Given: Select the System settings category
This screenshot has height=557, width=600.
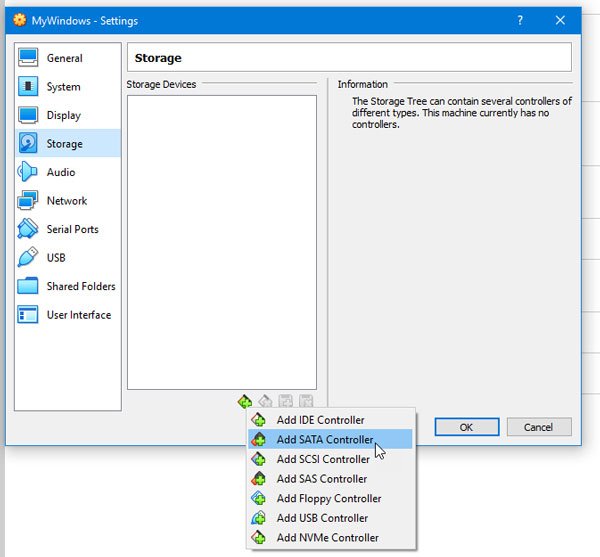Looking at the screenshot, I should (x=63, y=87).
